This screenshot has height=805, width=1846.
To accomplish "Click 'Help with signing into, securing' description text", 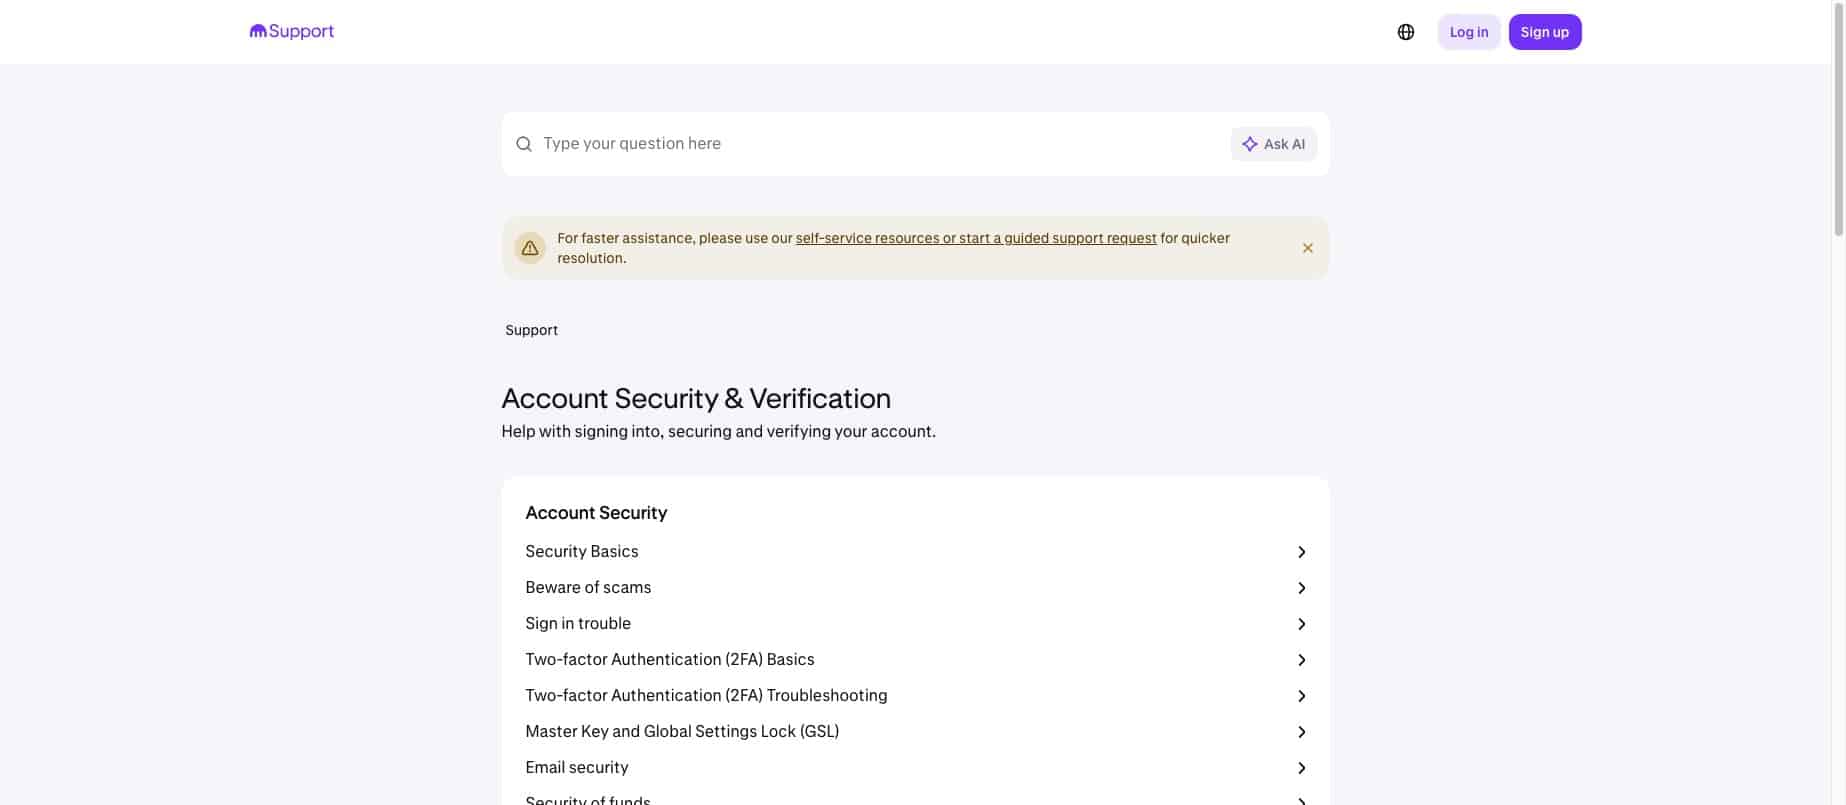I will [718, 432].
